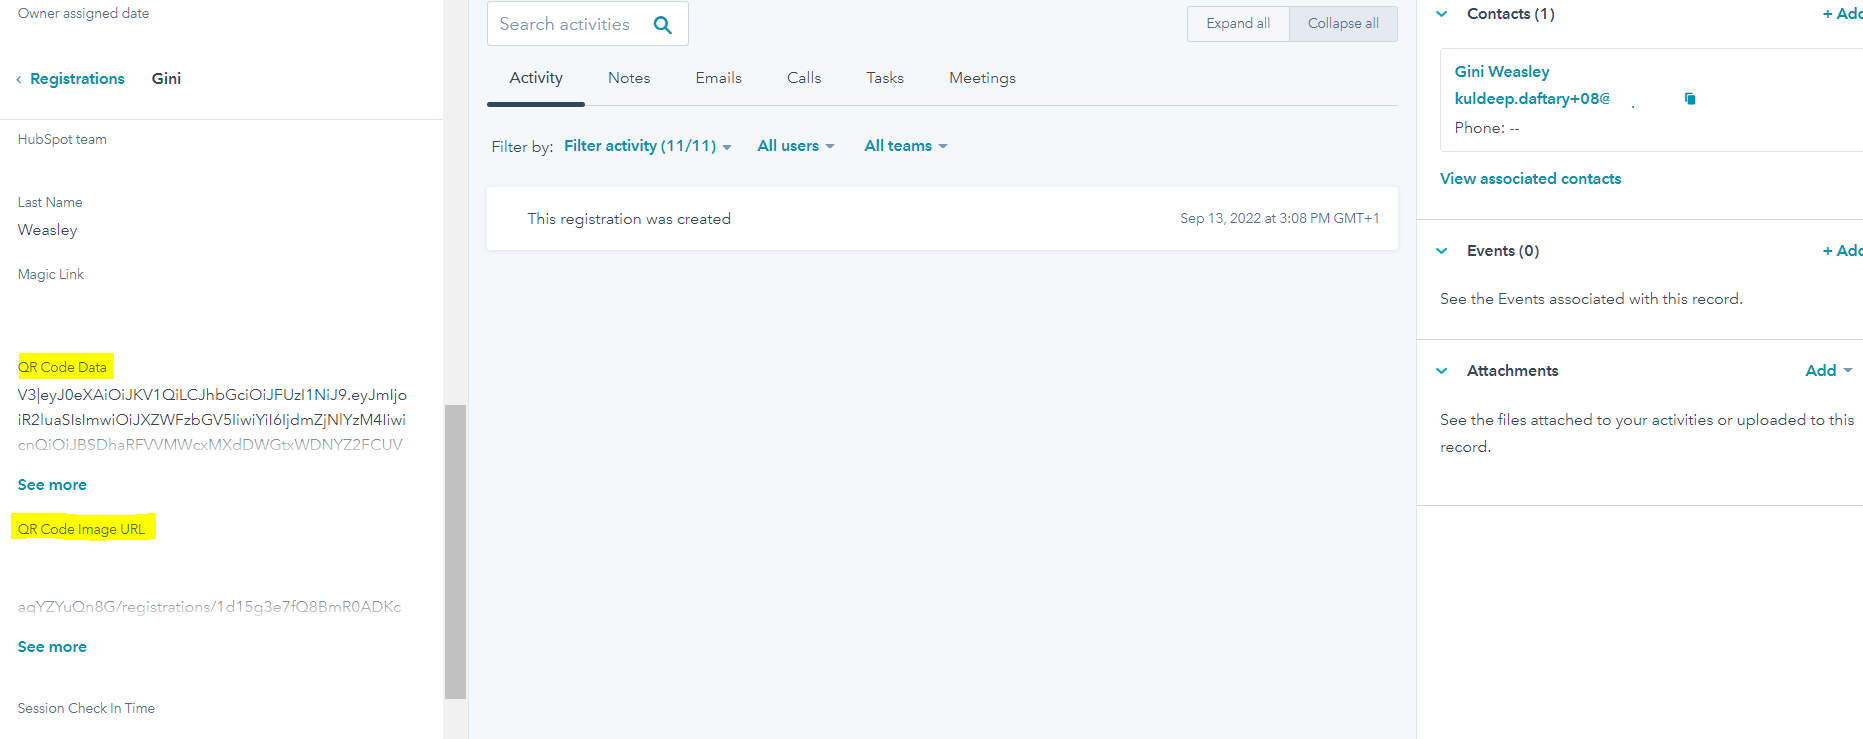Click the Magic Link property label
1863x739 pixels.
(51, 274)
